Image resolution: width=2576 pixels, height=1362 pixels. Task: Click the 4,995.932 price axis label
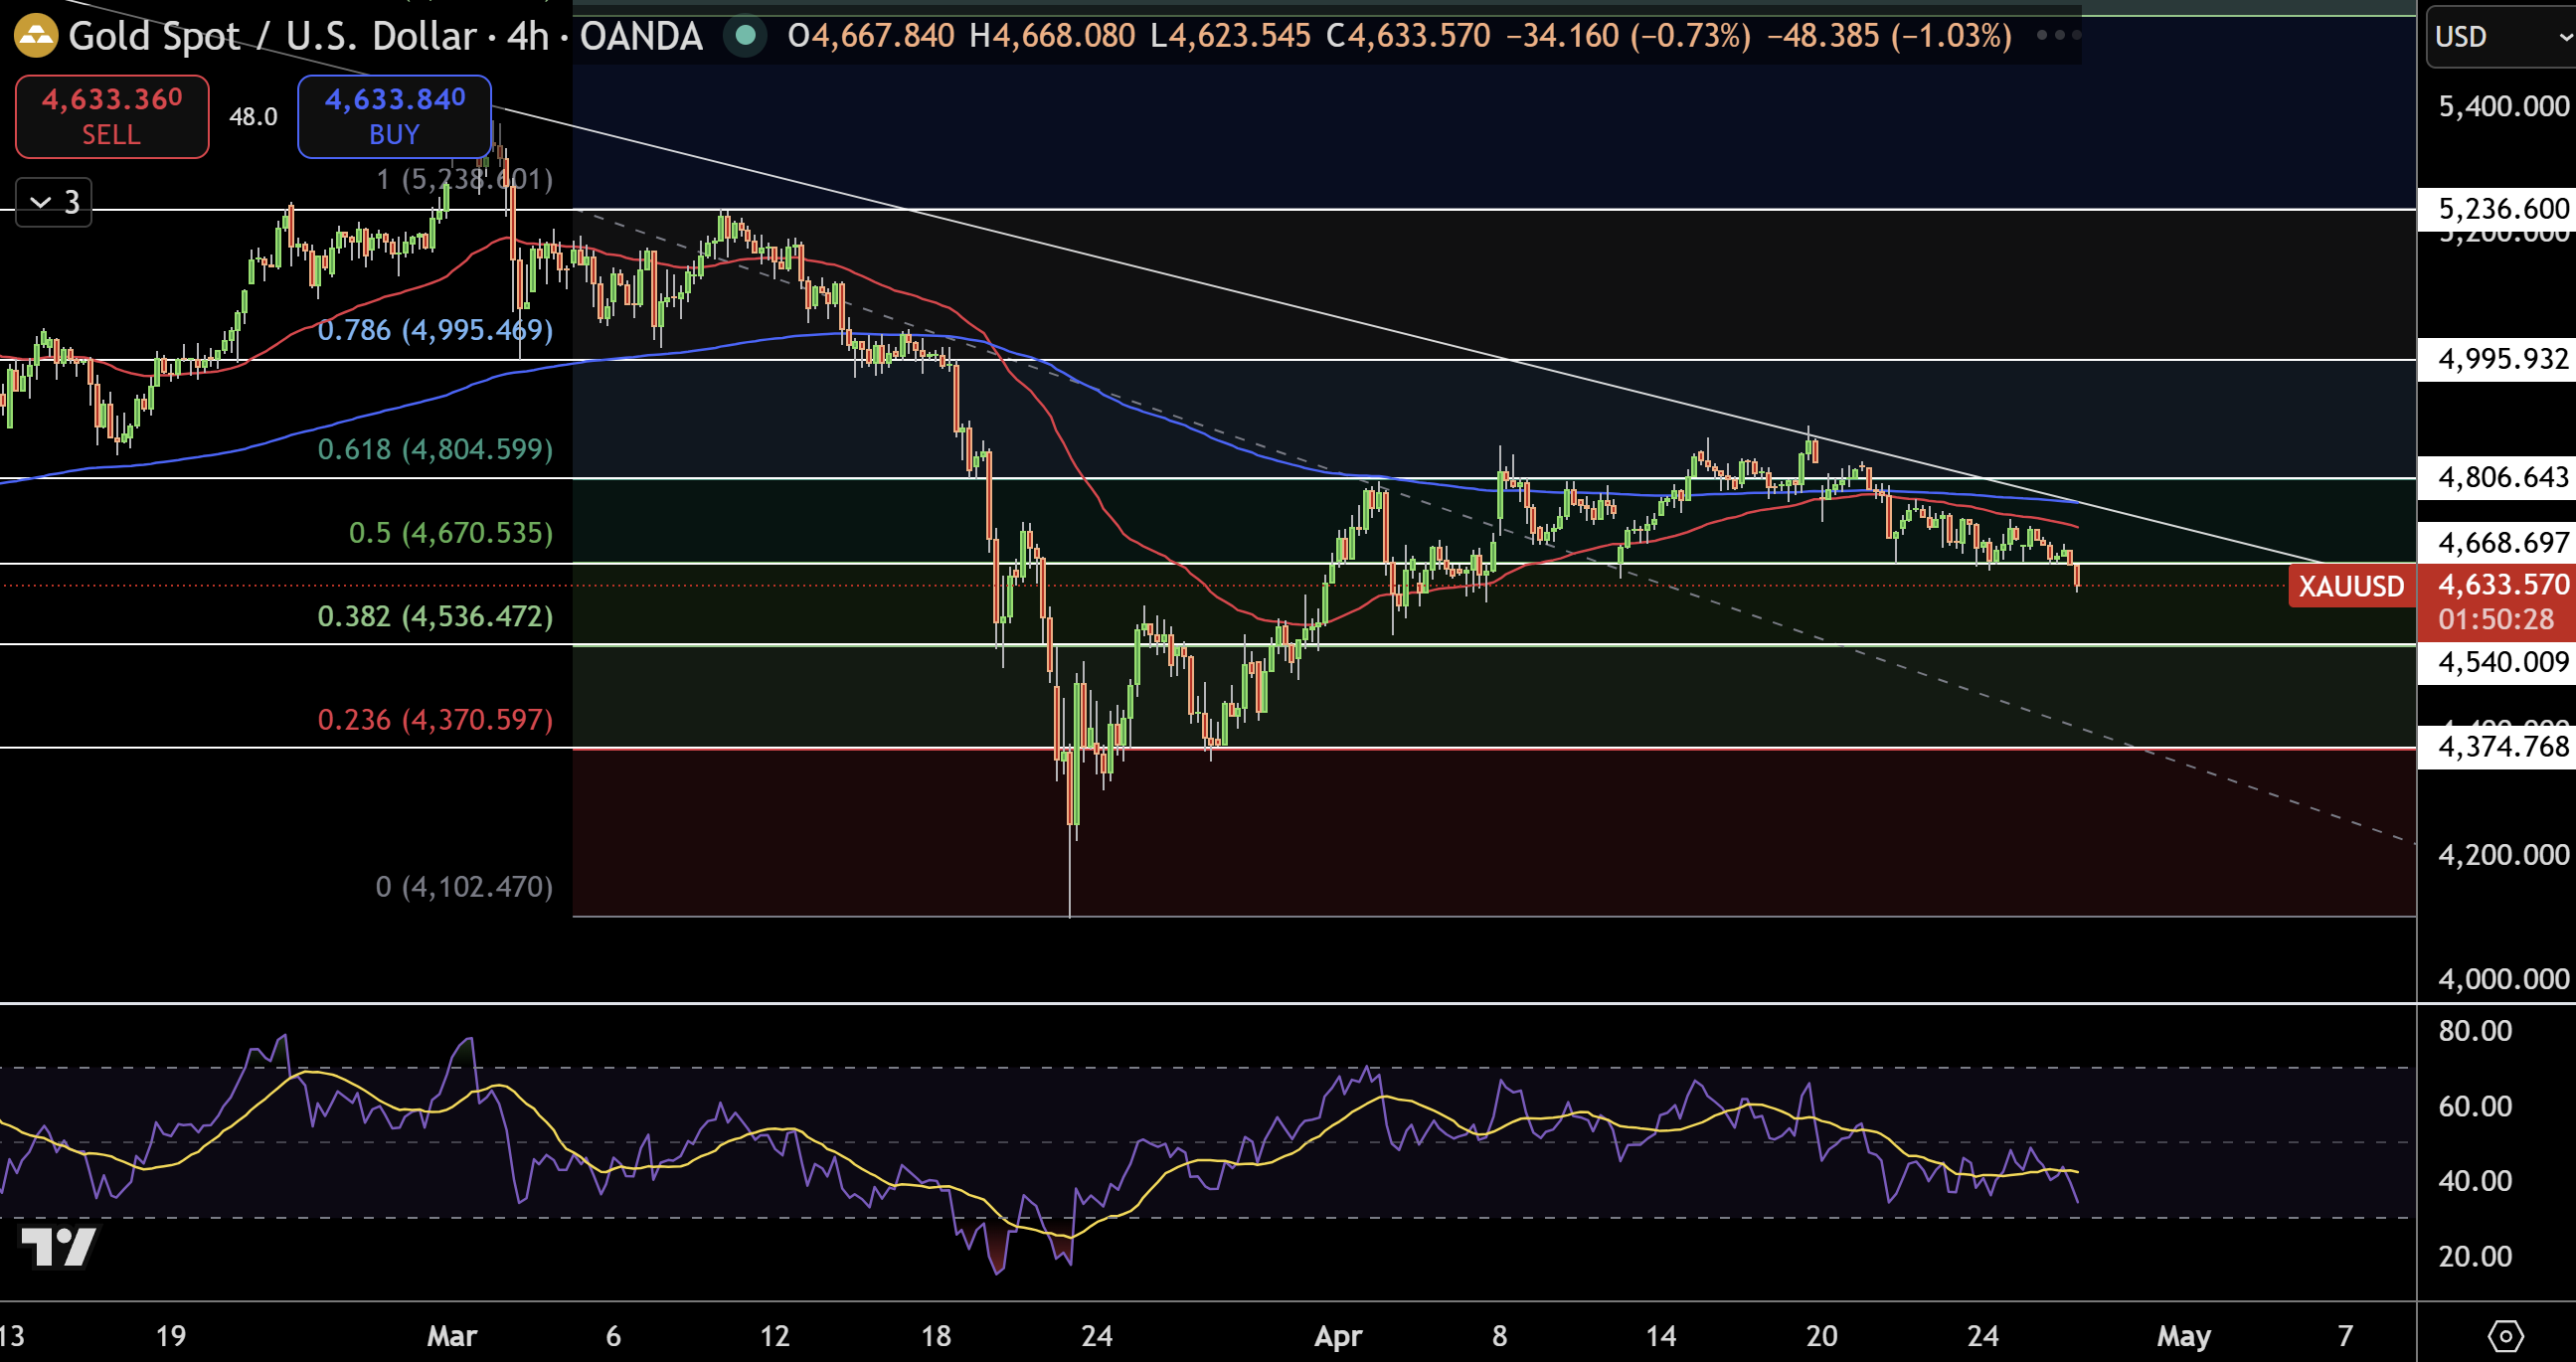2498,358
